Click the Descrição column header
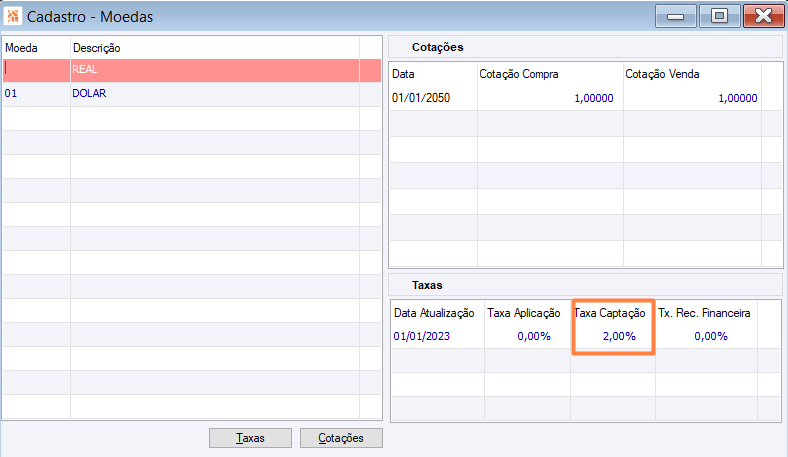 [215, 48]
